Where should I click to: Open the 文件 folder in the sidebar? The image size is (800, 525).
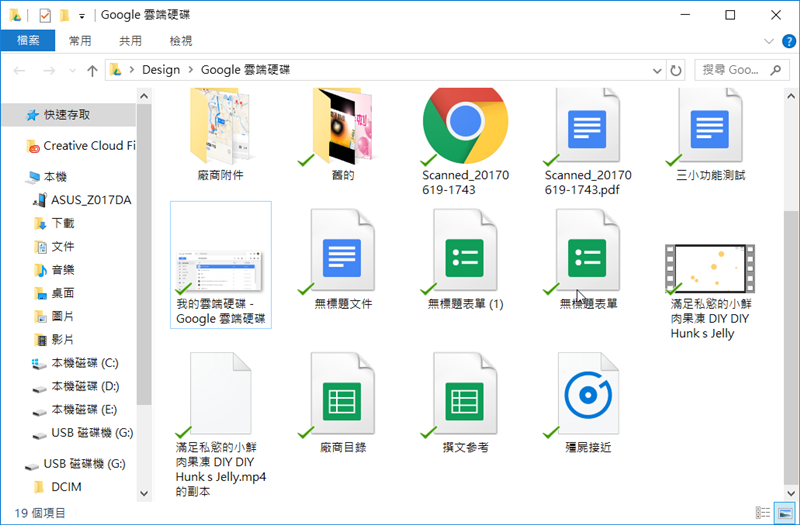pos(55,247)
